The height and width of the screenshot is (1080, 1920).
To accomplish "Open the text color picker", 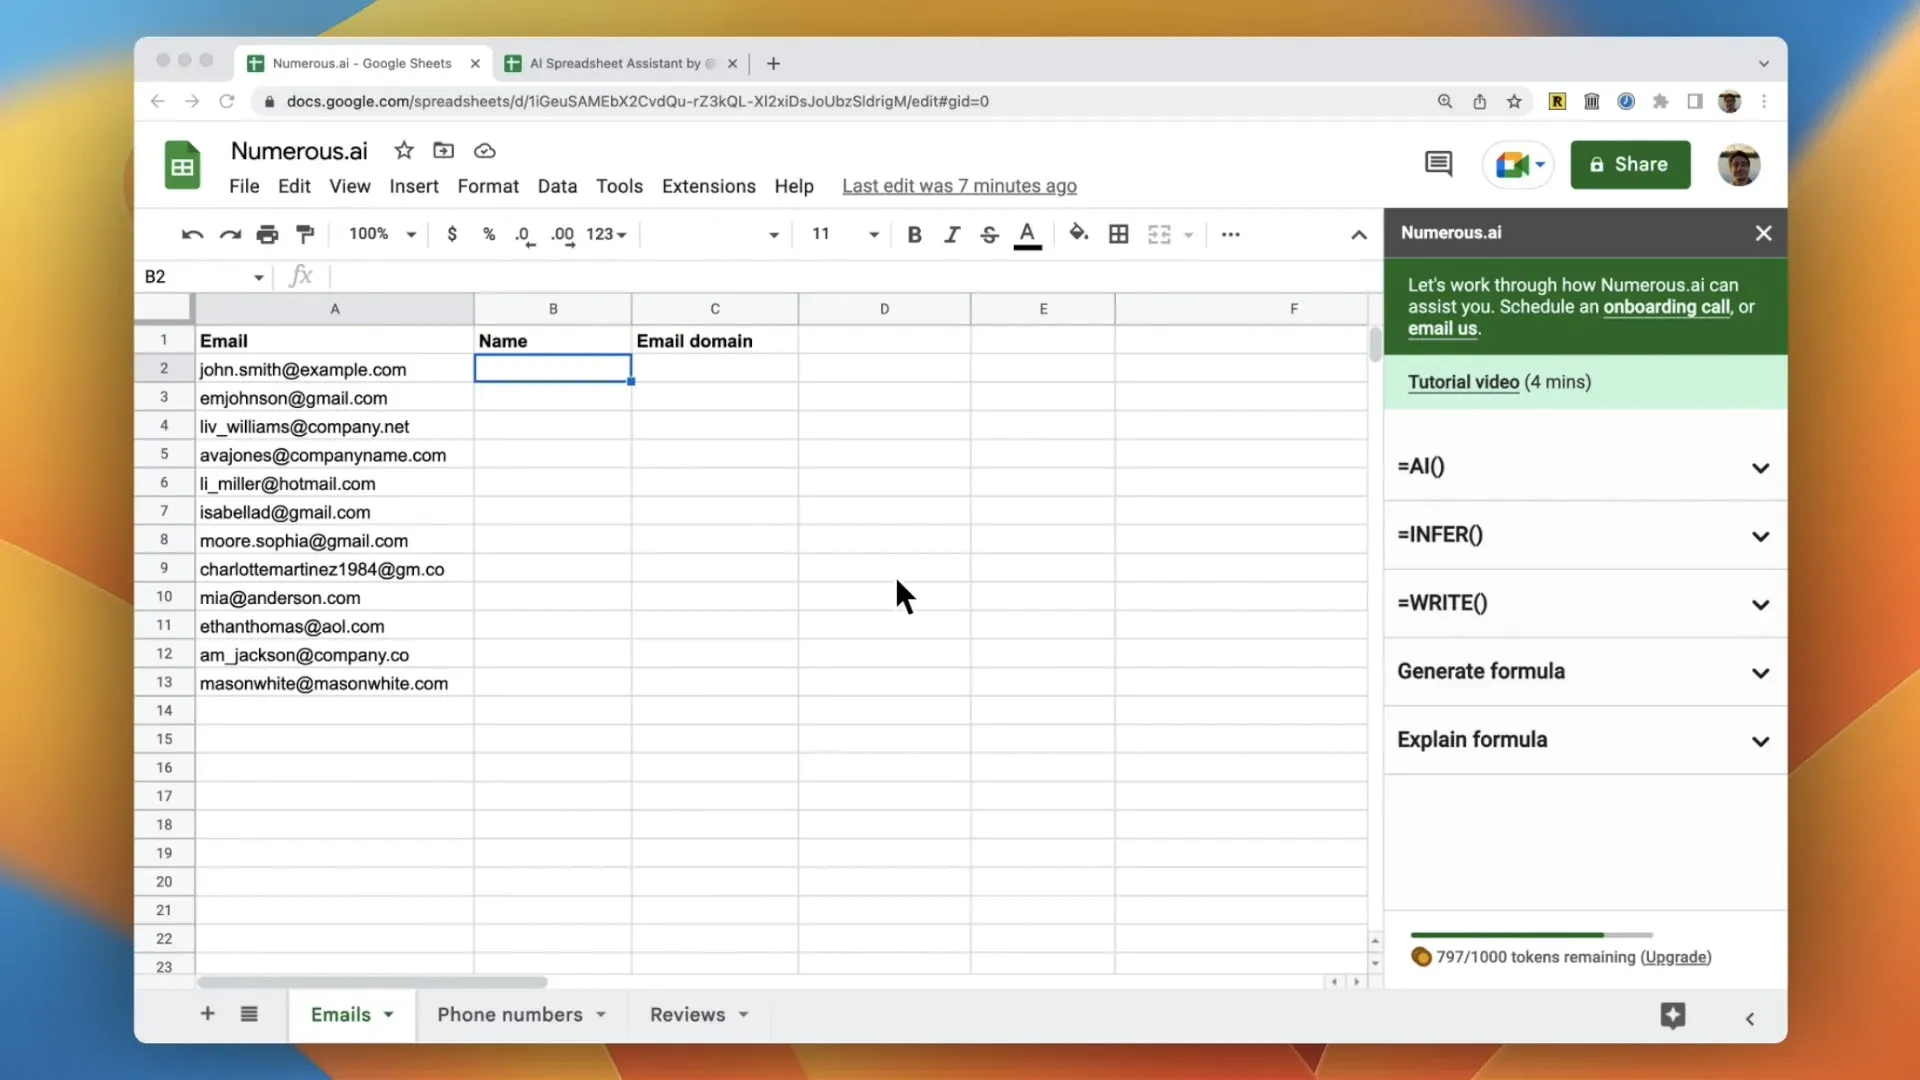I will click(1027, 234).
